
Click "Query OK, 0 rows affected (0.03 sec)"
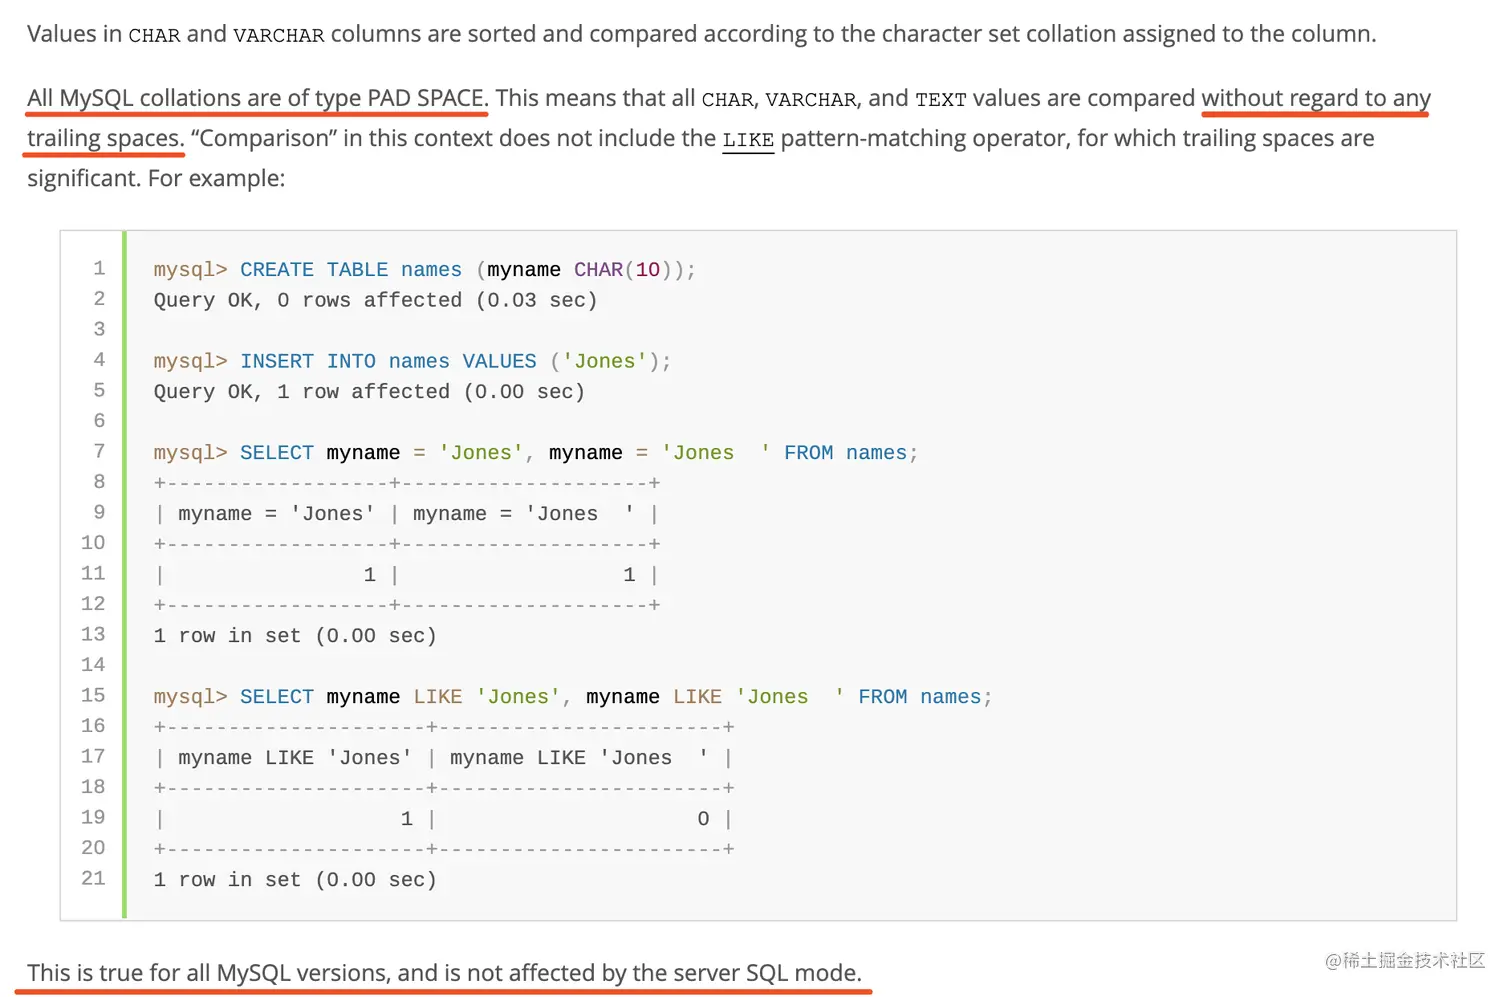click(x=375, y=300)
